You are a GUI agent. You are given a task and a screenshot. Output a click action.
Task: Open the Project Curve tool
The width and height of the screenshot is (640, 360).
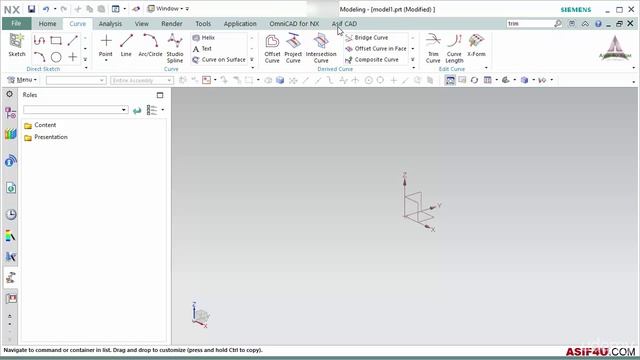point(293,48)
